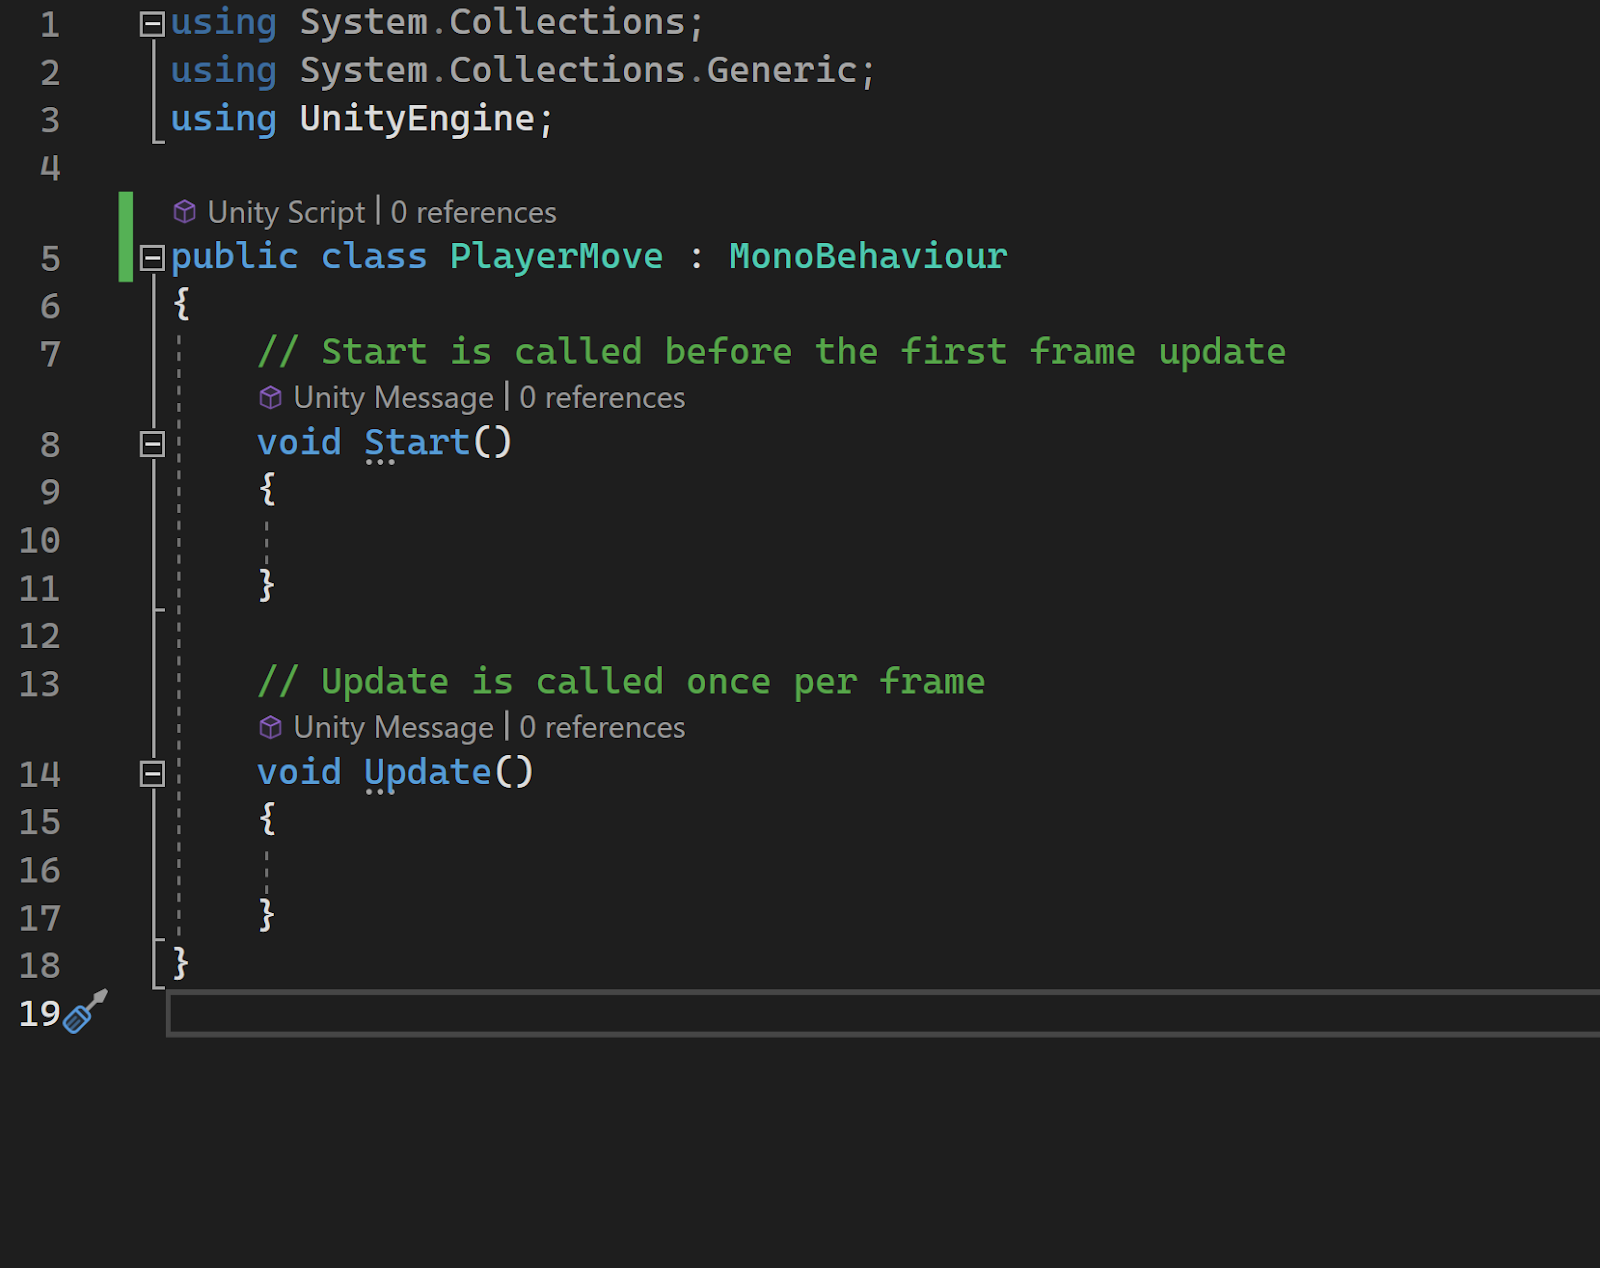Click the "void" keyword before Update

[299, 772]
